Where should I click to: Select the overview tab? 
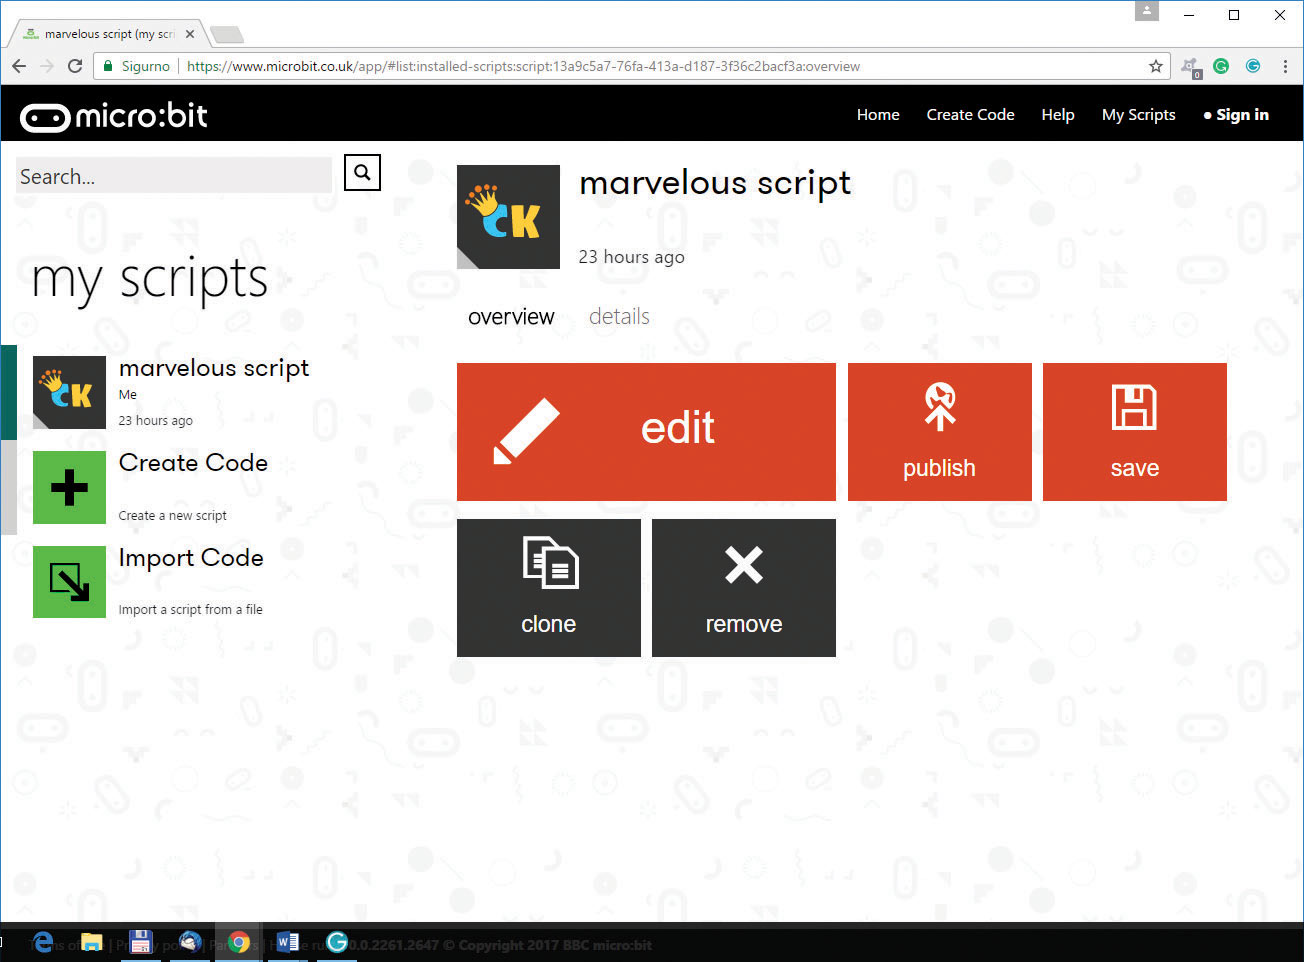click(511, 317)
